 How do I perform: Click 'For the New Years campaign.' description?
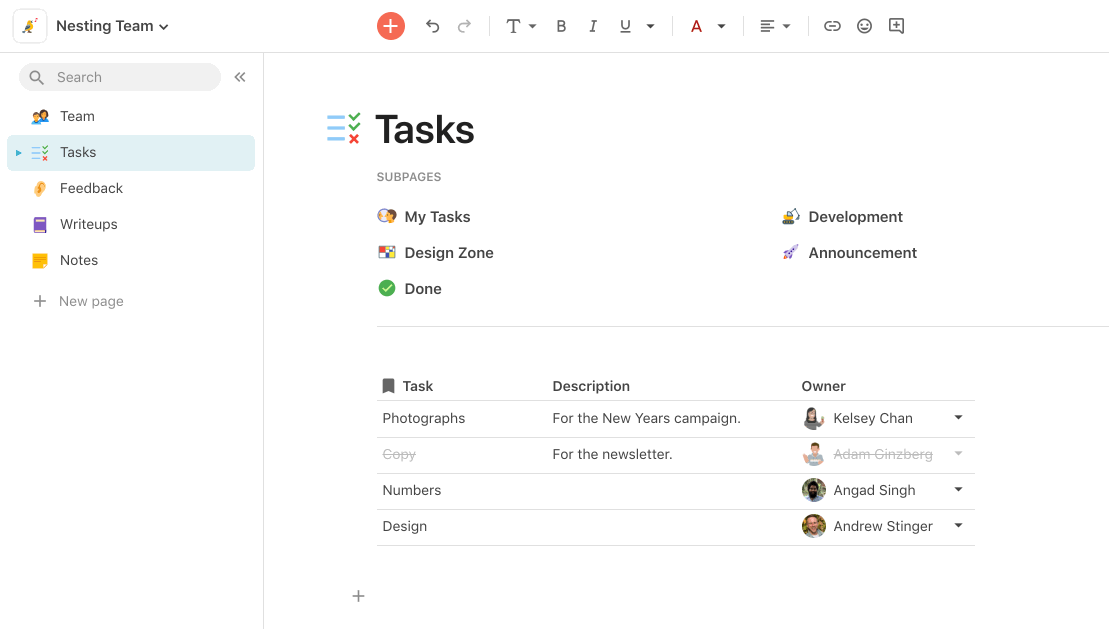coord(646,418)
